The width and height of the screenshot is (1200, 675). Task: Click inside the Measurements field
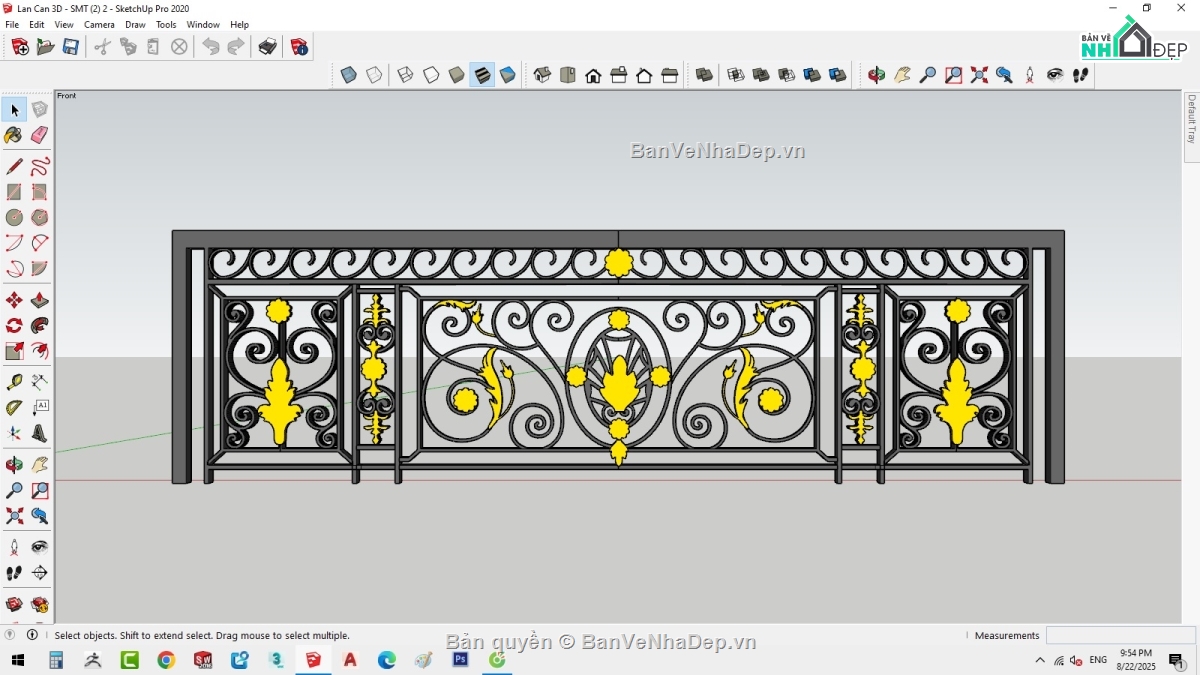coord(1120,634)
